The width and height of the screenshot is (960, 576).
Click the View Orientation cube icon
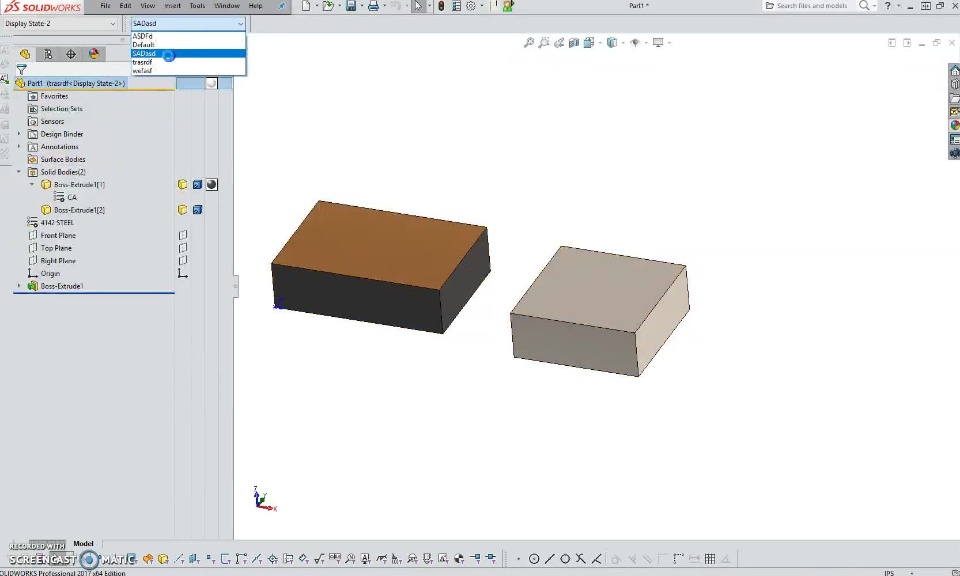[589, 42]
